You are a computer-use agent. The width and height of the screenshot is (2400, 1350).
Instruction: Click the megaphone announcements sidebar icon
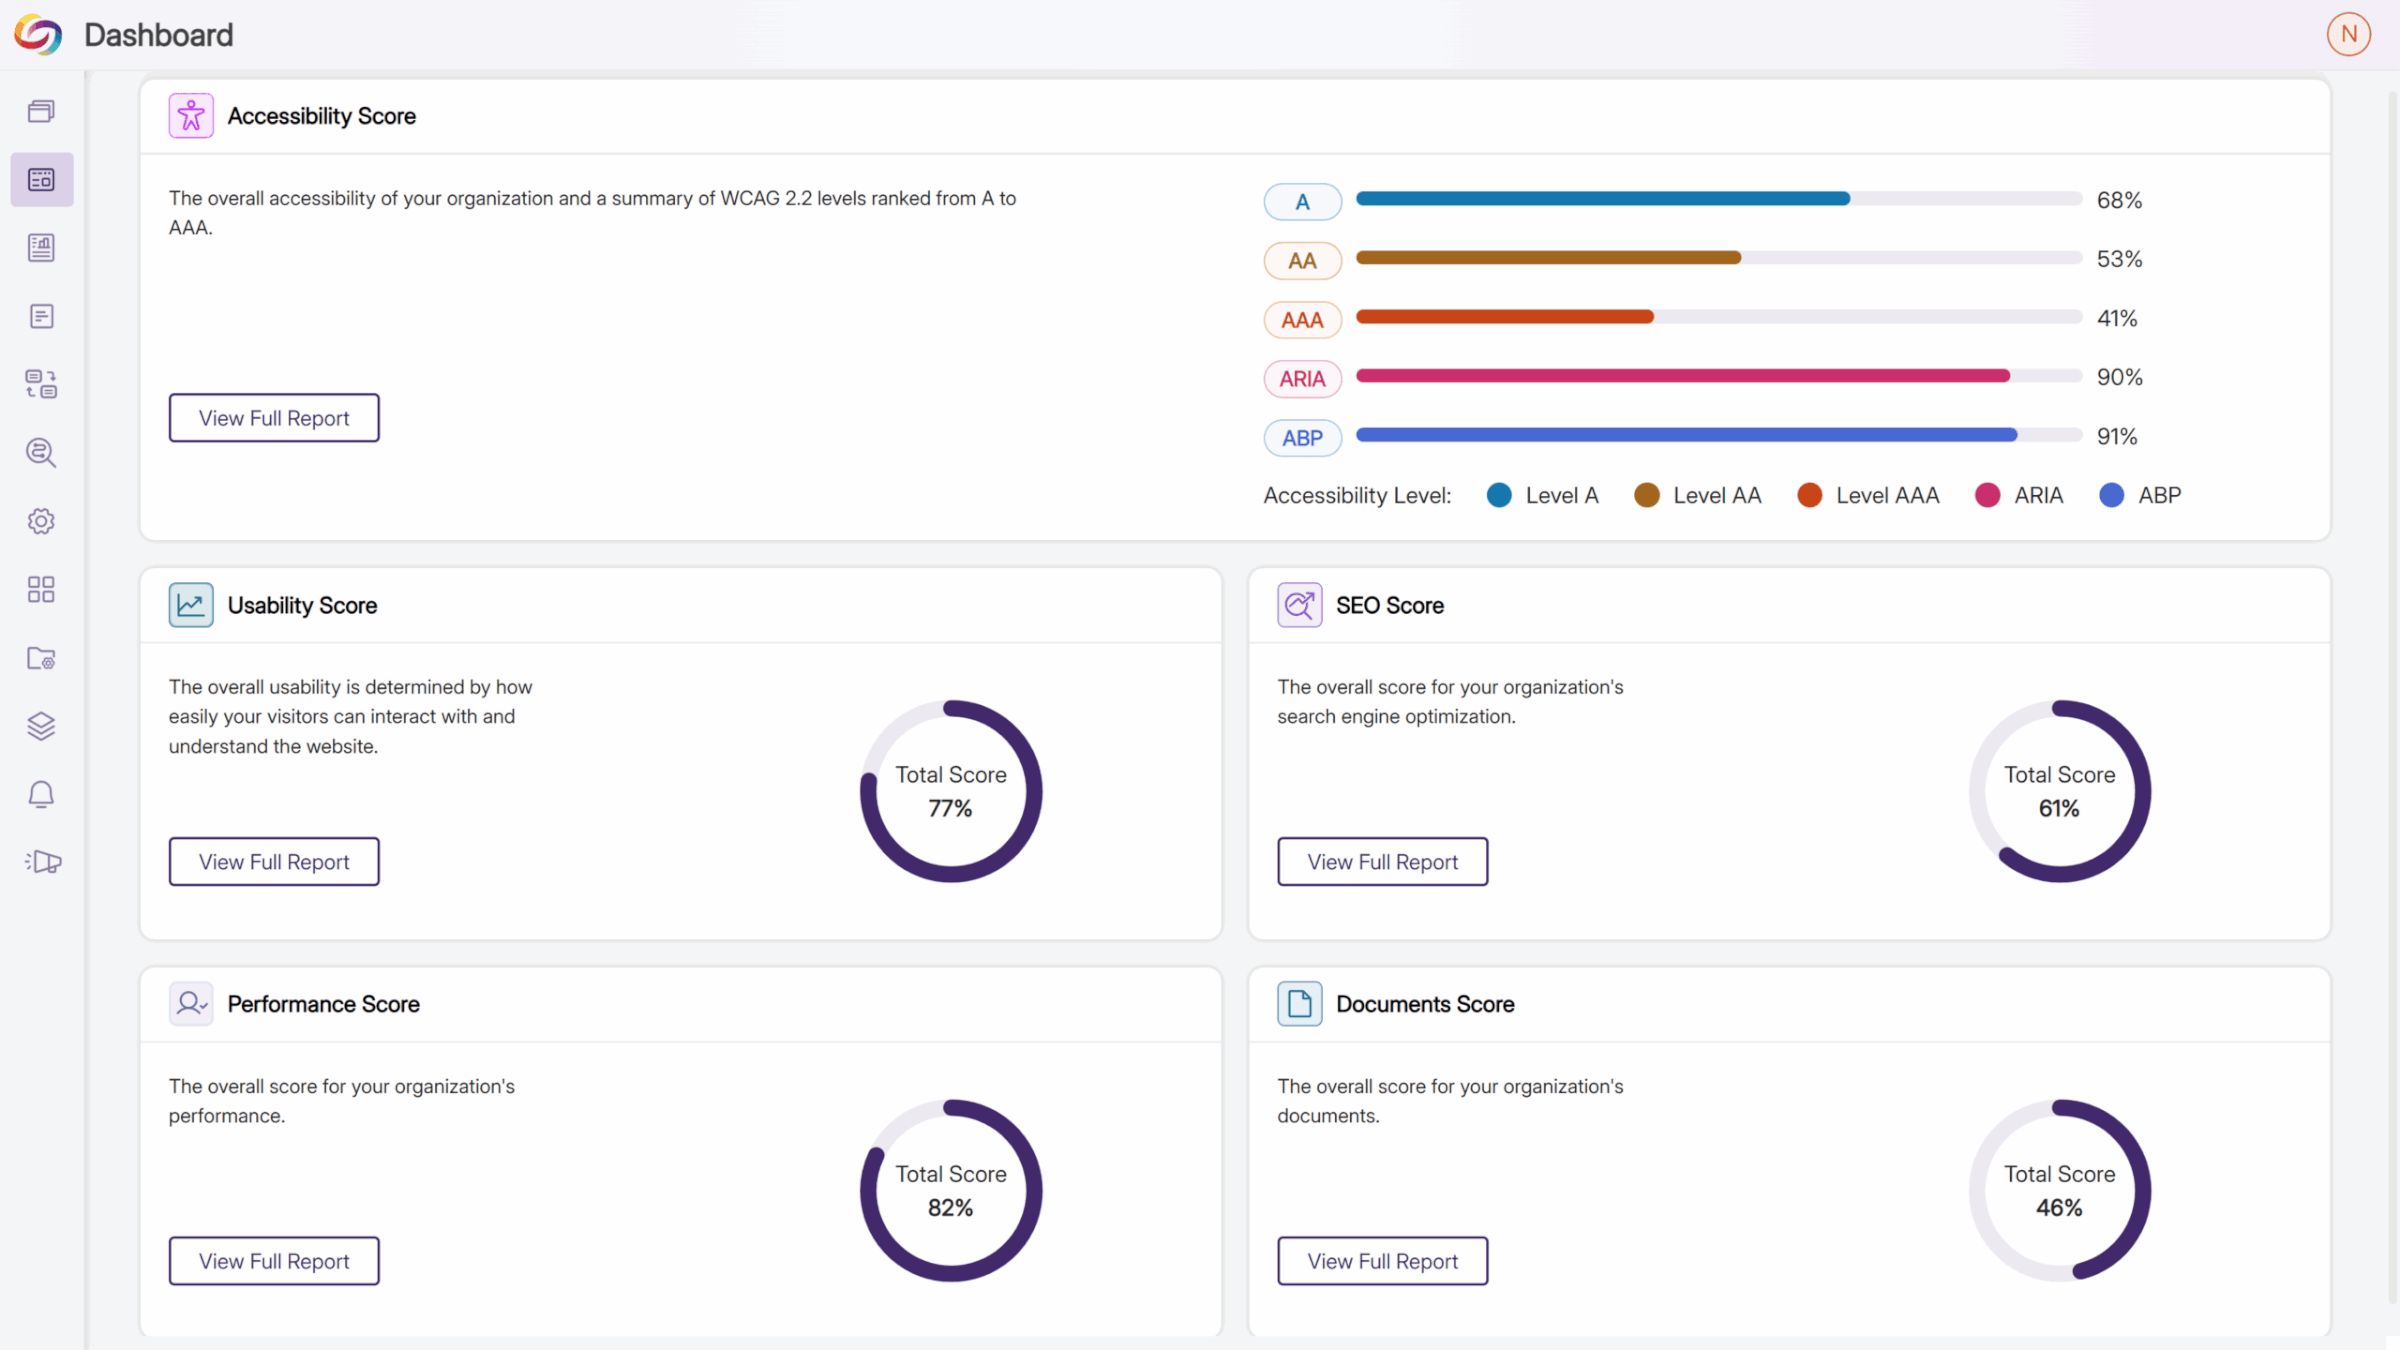click(x=43, y=862)
